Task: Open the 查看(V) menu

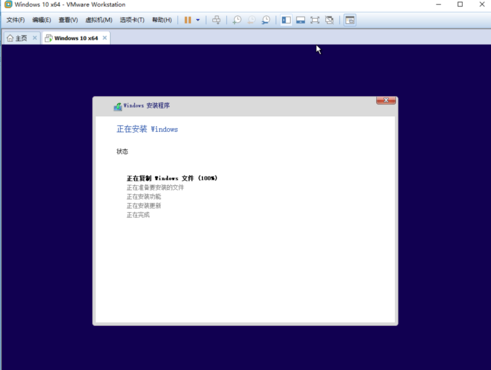Action: pyautogui.click(x=68, y=20)
